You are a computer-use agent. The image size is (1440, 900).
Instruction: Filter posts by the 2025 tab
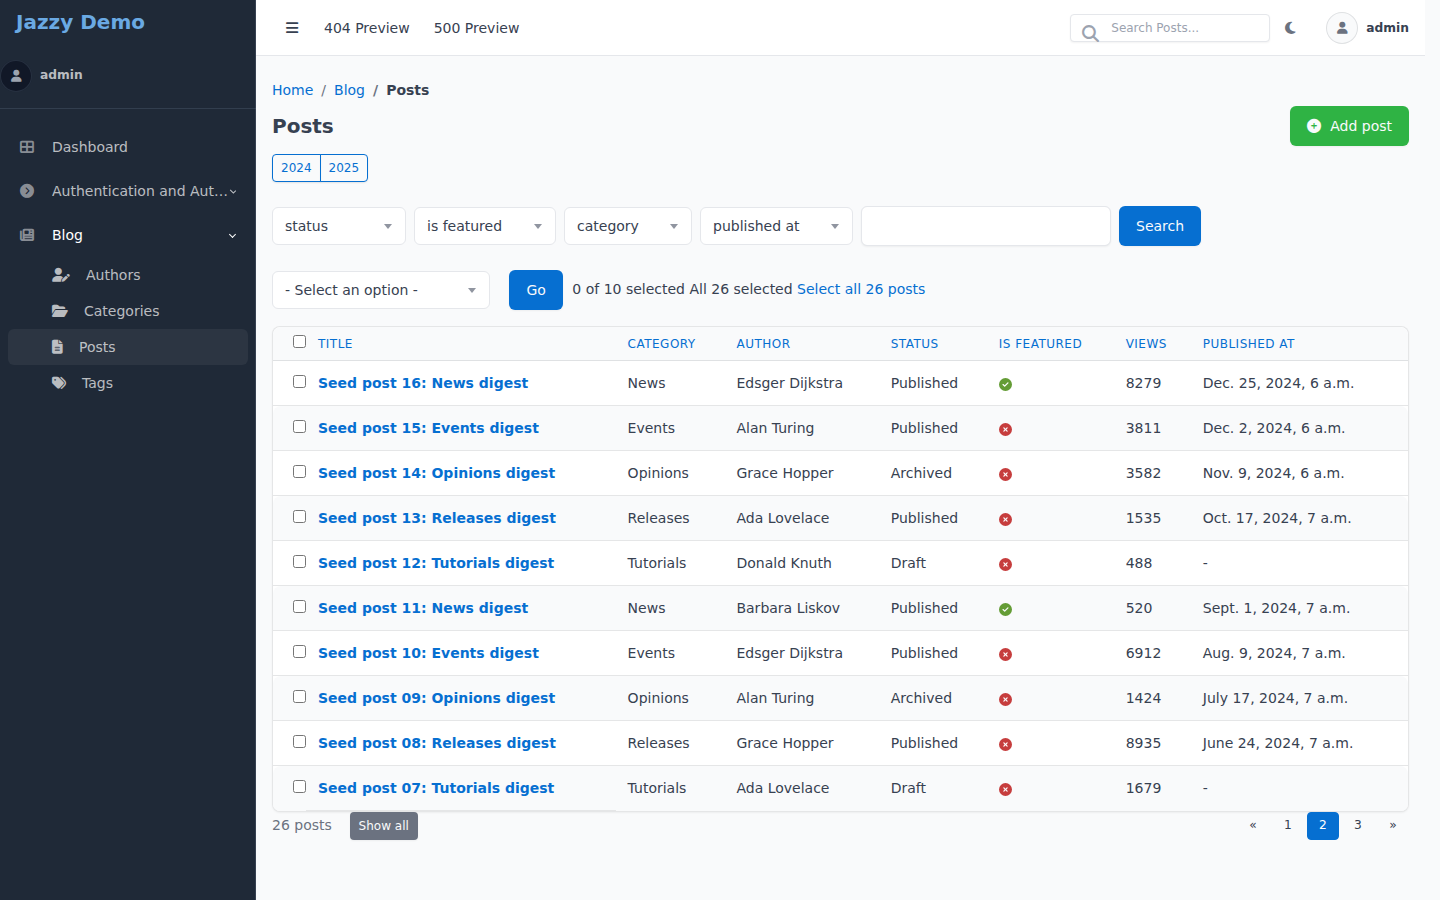click(344, 168)
